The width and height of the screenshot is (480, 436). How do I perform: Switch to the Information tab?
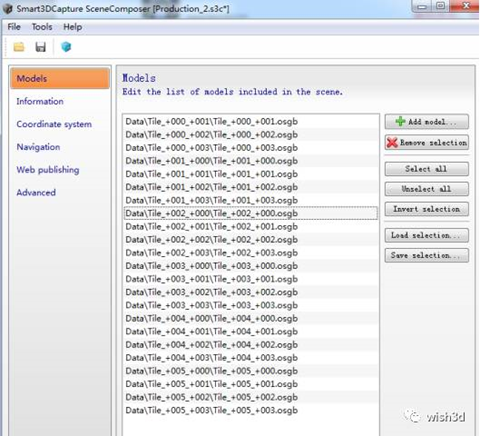coord(40,101)
